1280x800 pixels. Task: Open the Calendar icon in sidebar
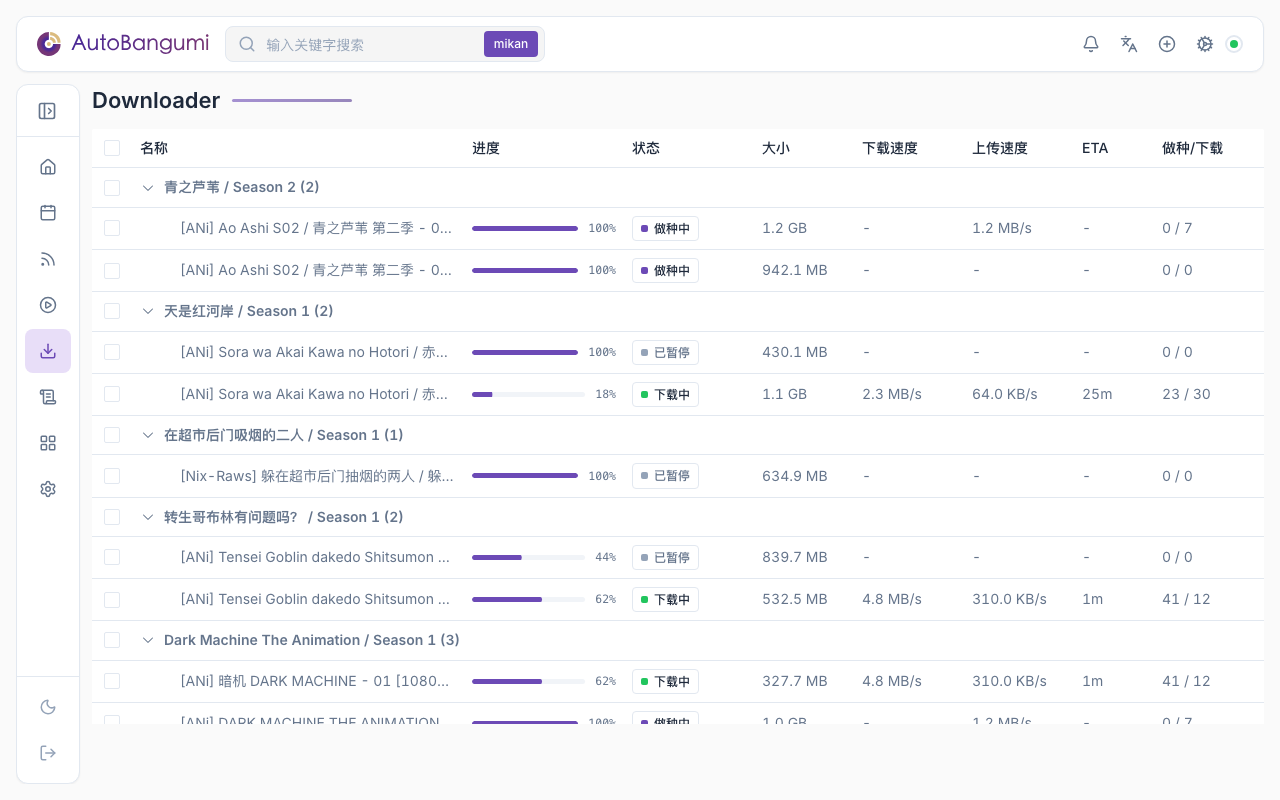point(48,213)
